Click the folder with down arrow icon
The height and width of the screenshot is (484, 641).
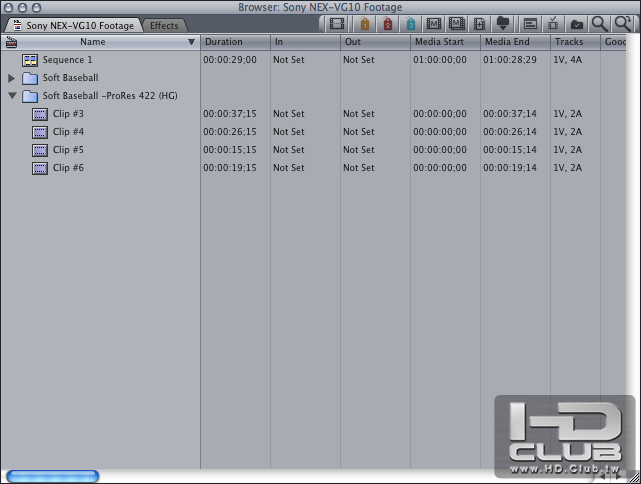[x=503, y=24]
